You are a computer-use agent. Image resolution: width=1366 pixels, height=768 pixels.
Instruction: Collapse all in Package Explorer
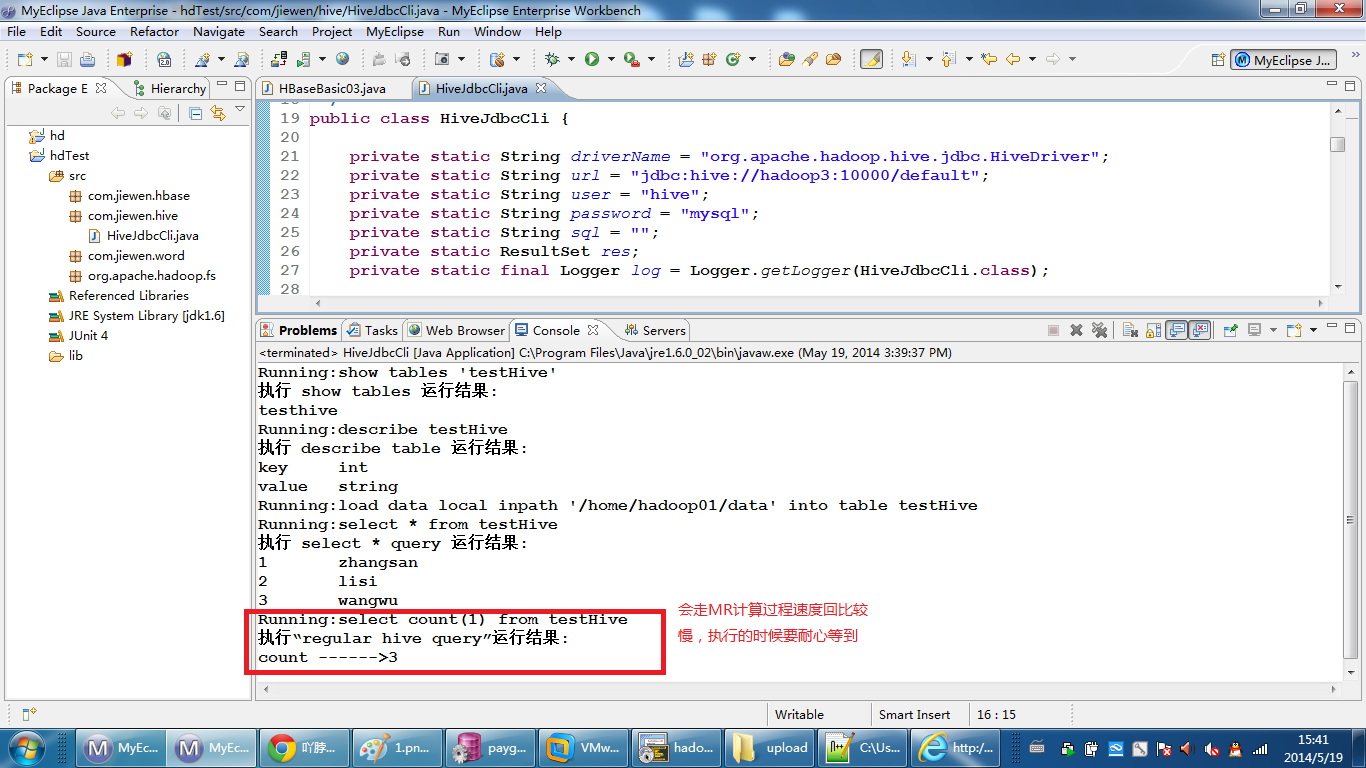tap(196, 113)
